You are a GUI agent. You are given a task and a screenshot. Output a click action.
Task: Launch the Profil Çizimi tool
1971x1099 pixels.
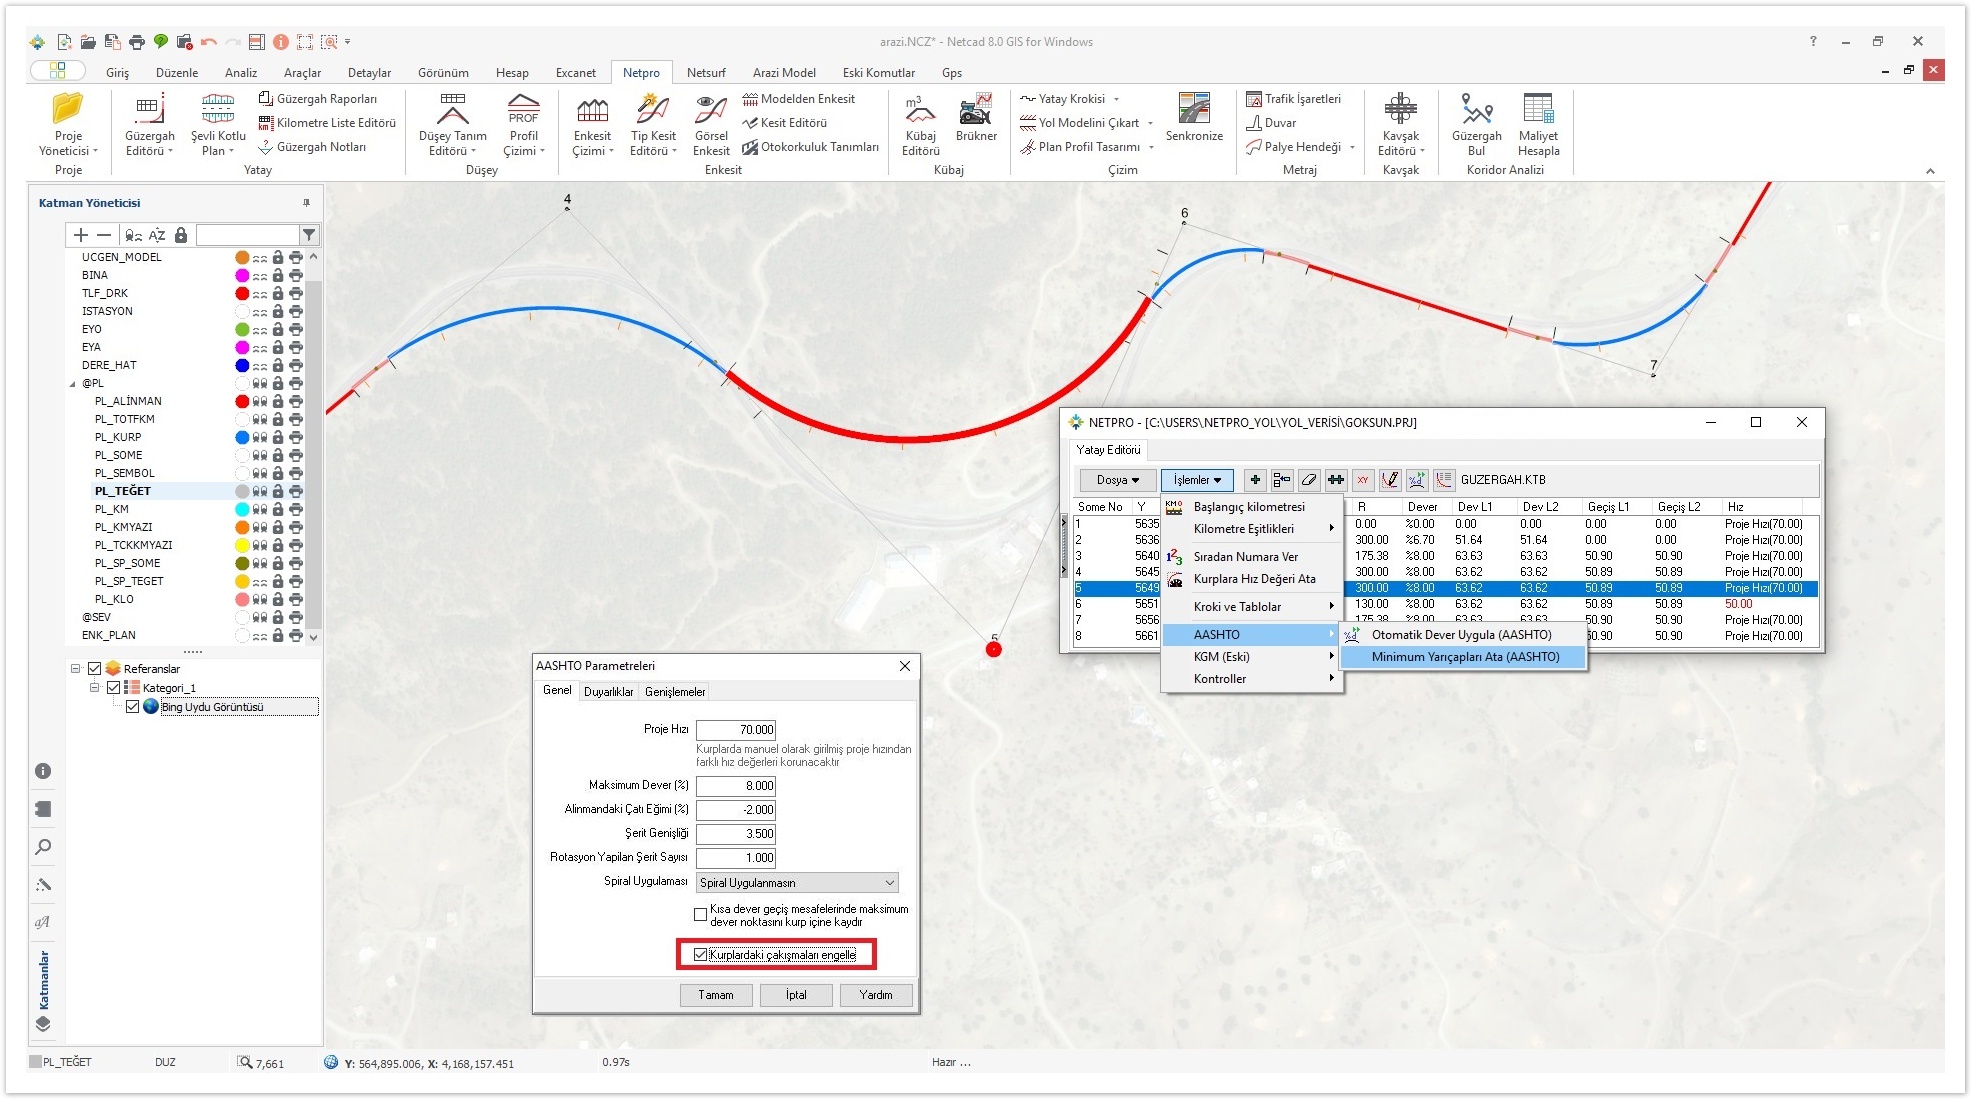[524, 124]
